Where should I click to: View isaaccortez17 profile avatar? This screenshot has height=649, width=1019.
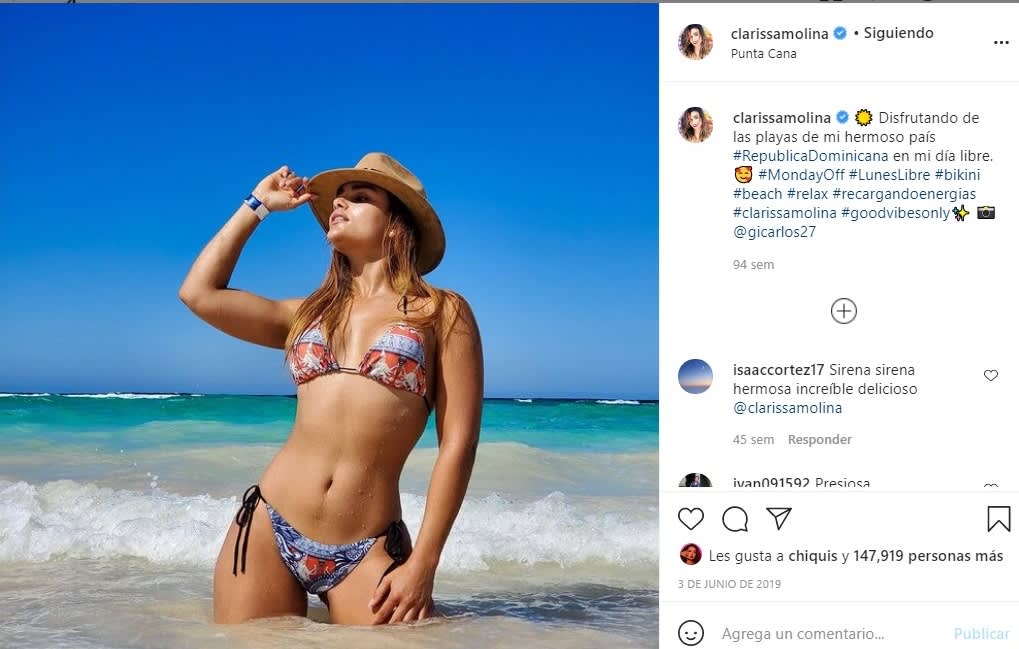[695, 376]
